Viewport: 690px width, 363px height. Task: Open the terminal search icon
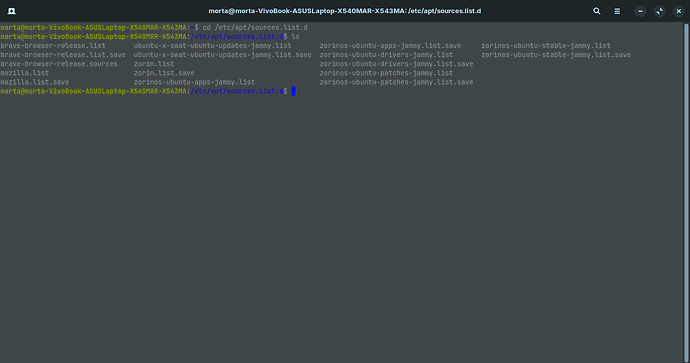596,11
